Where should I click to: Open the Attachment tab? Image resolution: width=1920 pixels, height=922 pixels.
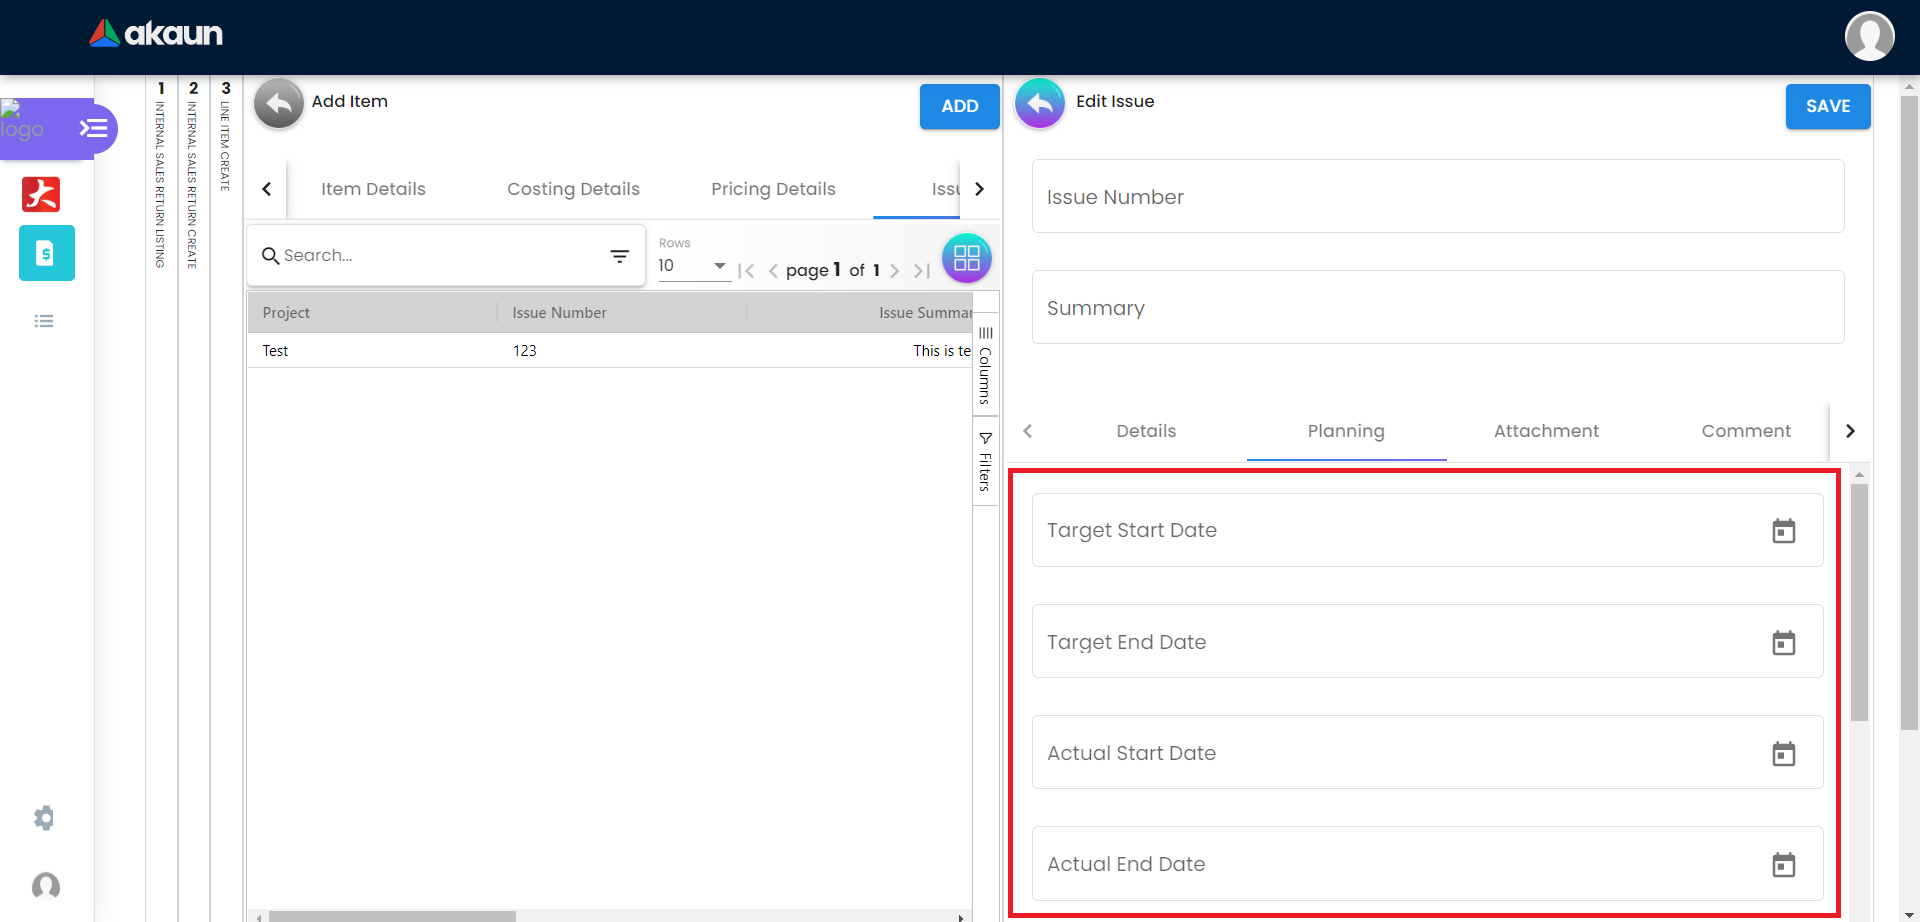[x=1546, y=431]
